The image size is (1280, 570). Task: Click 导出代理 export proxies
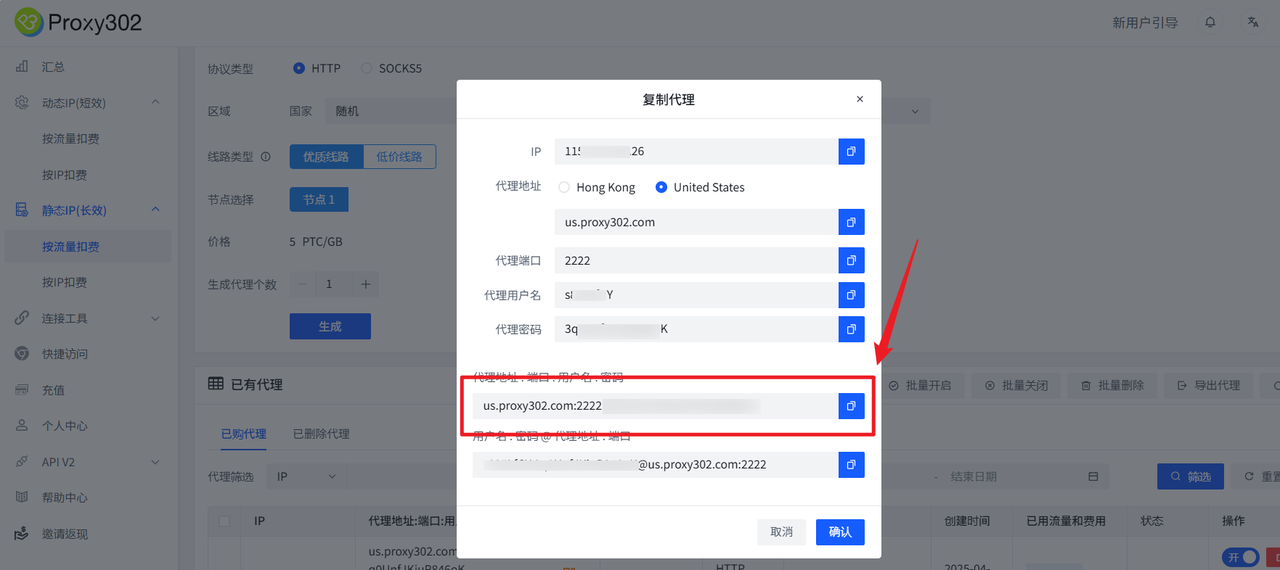click(x=1209, y=385)
